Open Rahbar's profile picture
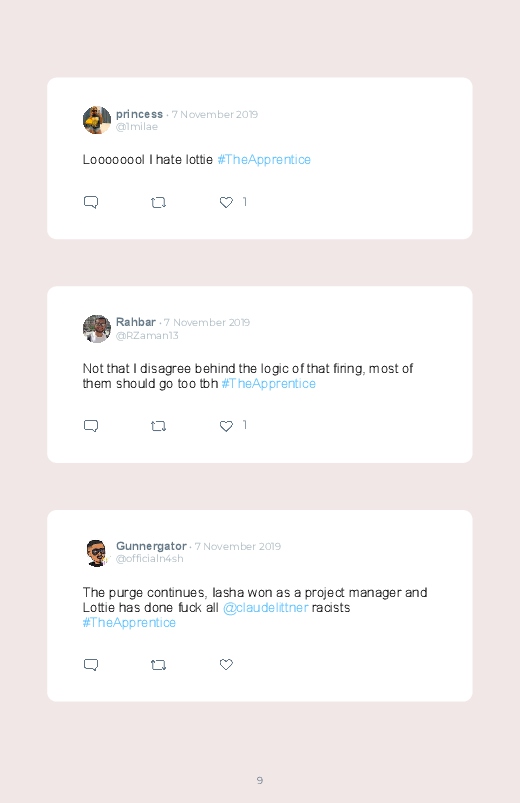 tap(97, 329)
